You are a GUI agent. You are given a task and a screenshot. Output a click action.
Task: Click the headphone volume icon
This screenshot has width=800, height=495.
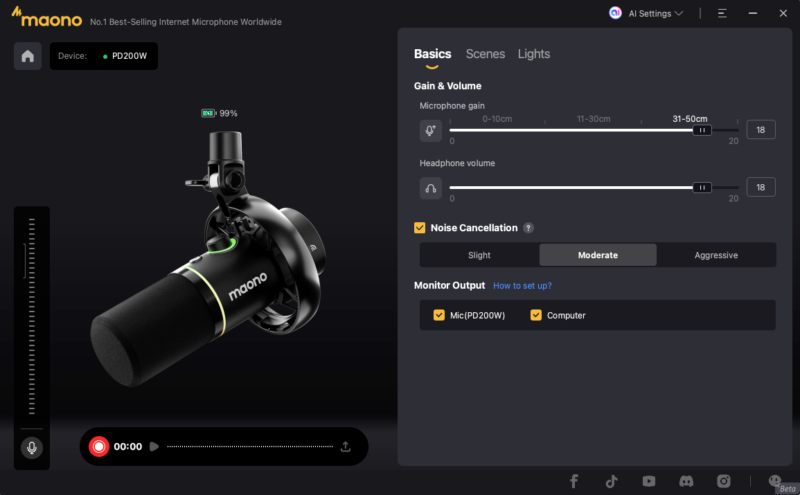[431, 187]
